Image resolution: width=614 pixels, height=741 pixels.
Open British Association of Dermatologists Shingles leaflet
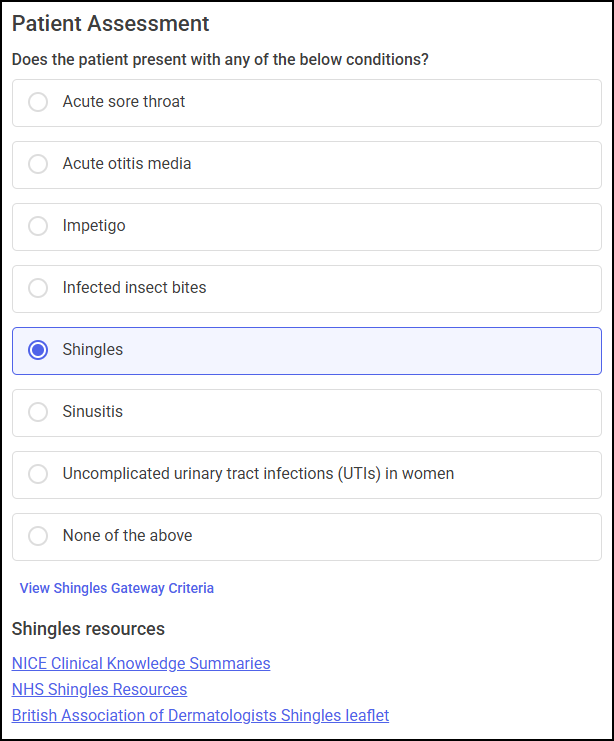coord(200,715)
